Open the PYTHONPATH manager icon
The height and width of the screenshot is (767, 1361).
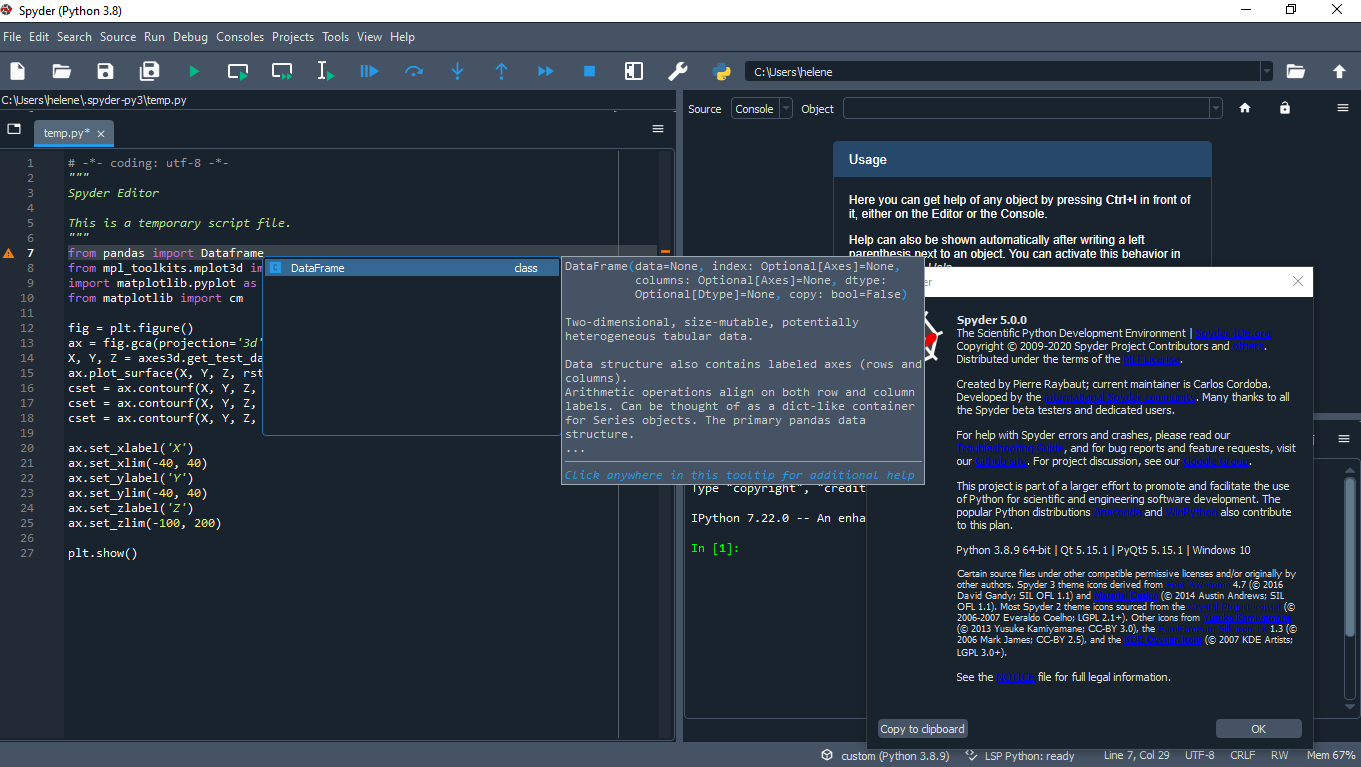coord(721,71)
